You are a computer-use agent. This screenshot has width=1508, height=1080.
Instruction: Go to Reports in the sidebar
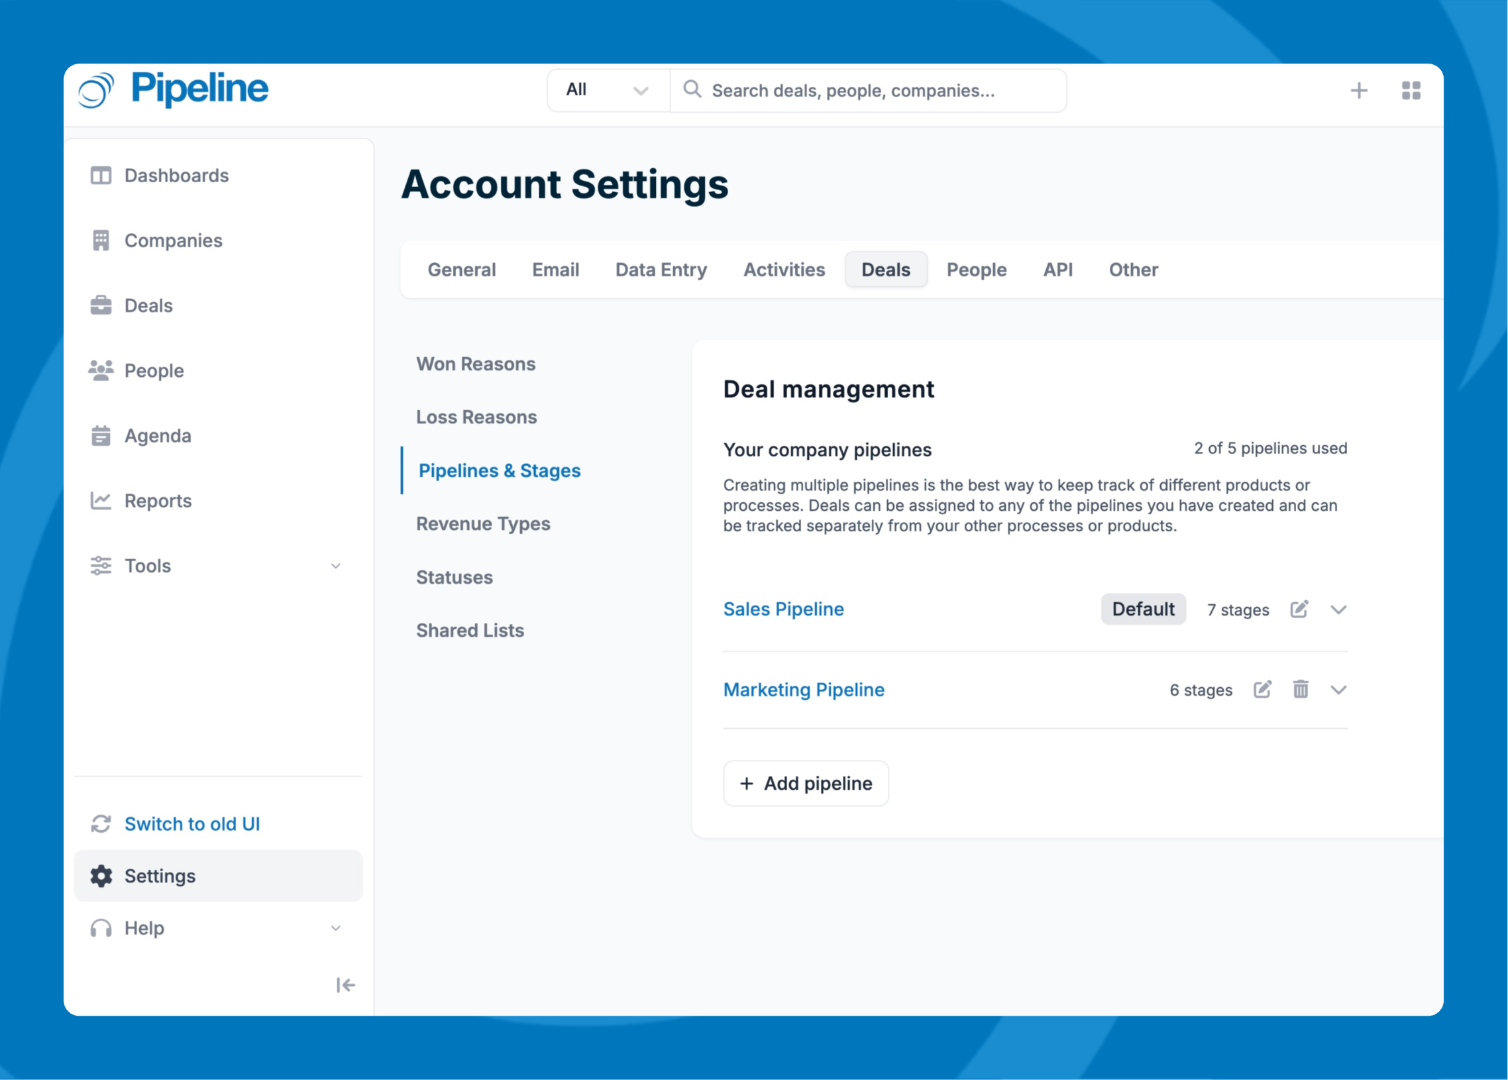tap(157, 501)
